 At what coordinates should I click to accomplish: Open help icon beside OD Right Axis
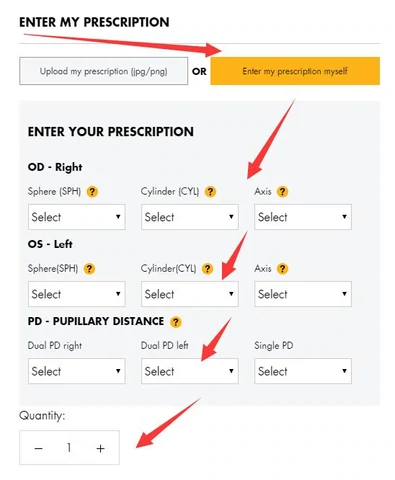[x=282, y=192]
